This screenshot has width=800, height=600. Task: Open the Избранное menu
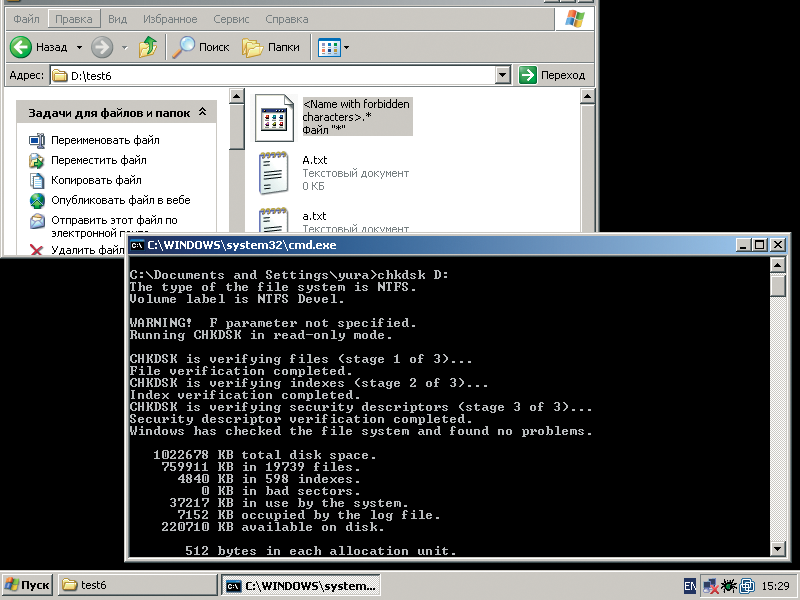coord(170,19)
